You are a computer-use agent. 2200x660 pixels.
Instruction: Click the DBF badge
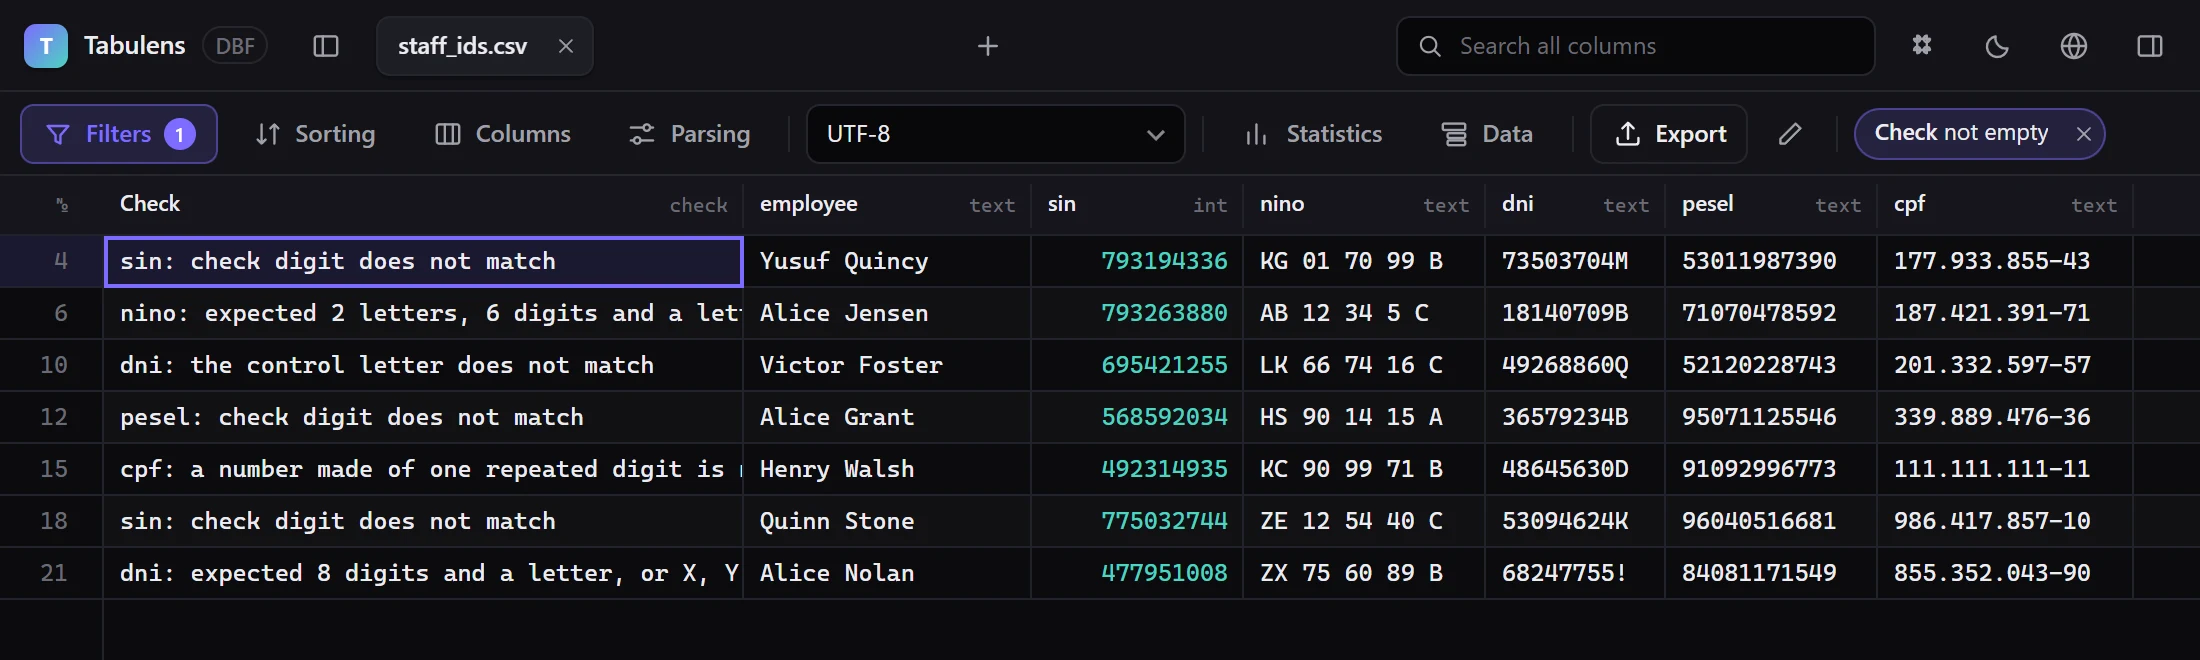pos(235,46)
